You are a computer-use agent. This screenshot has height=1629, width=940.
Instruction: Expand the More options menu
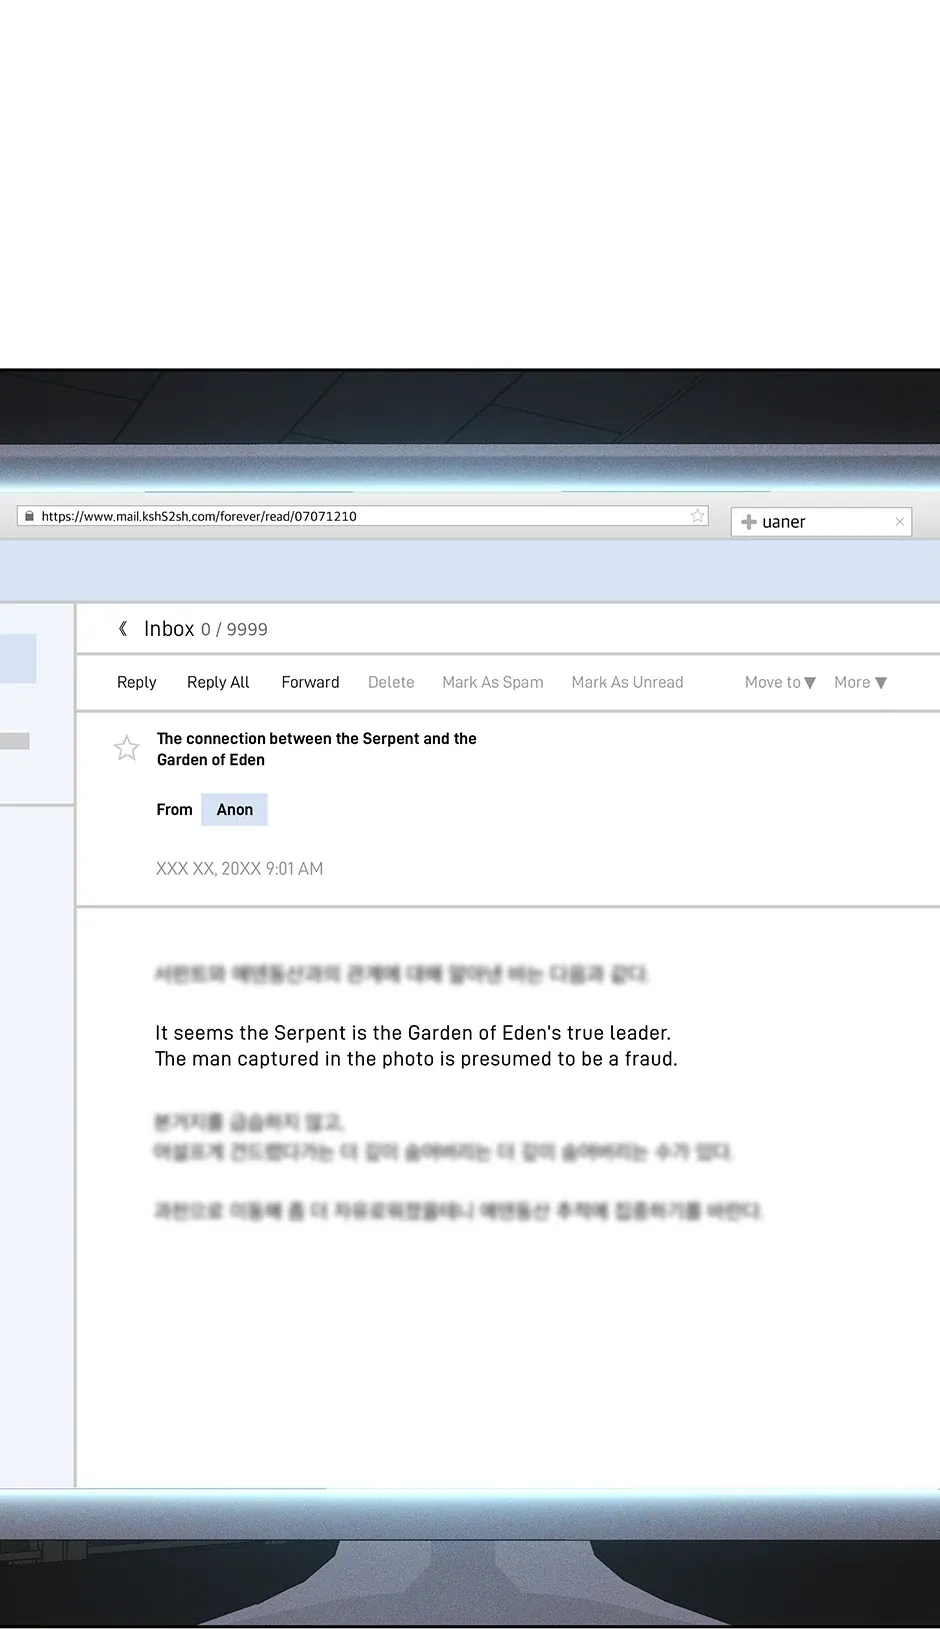tap(860, 682)
